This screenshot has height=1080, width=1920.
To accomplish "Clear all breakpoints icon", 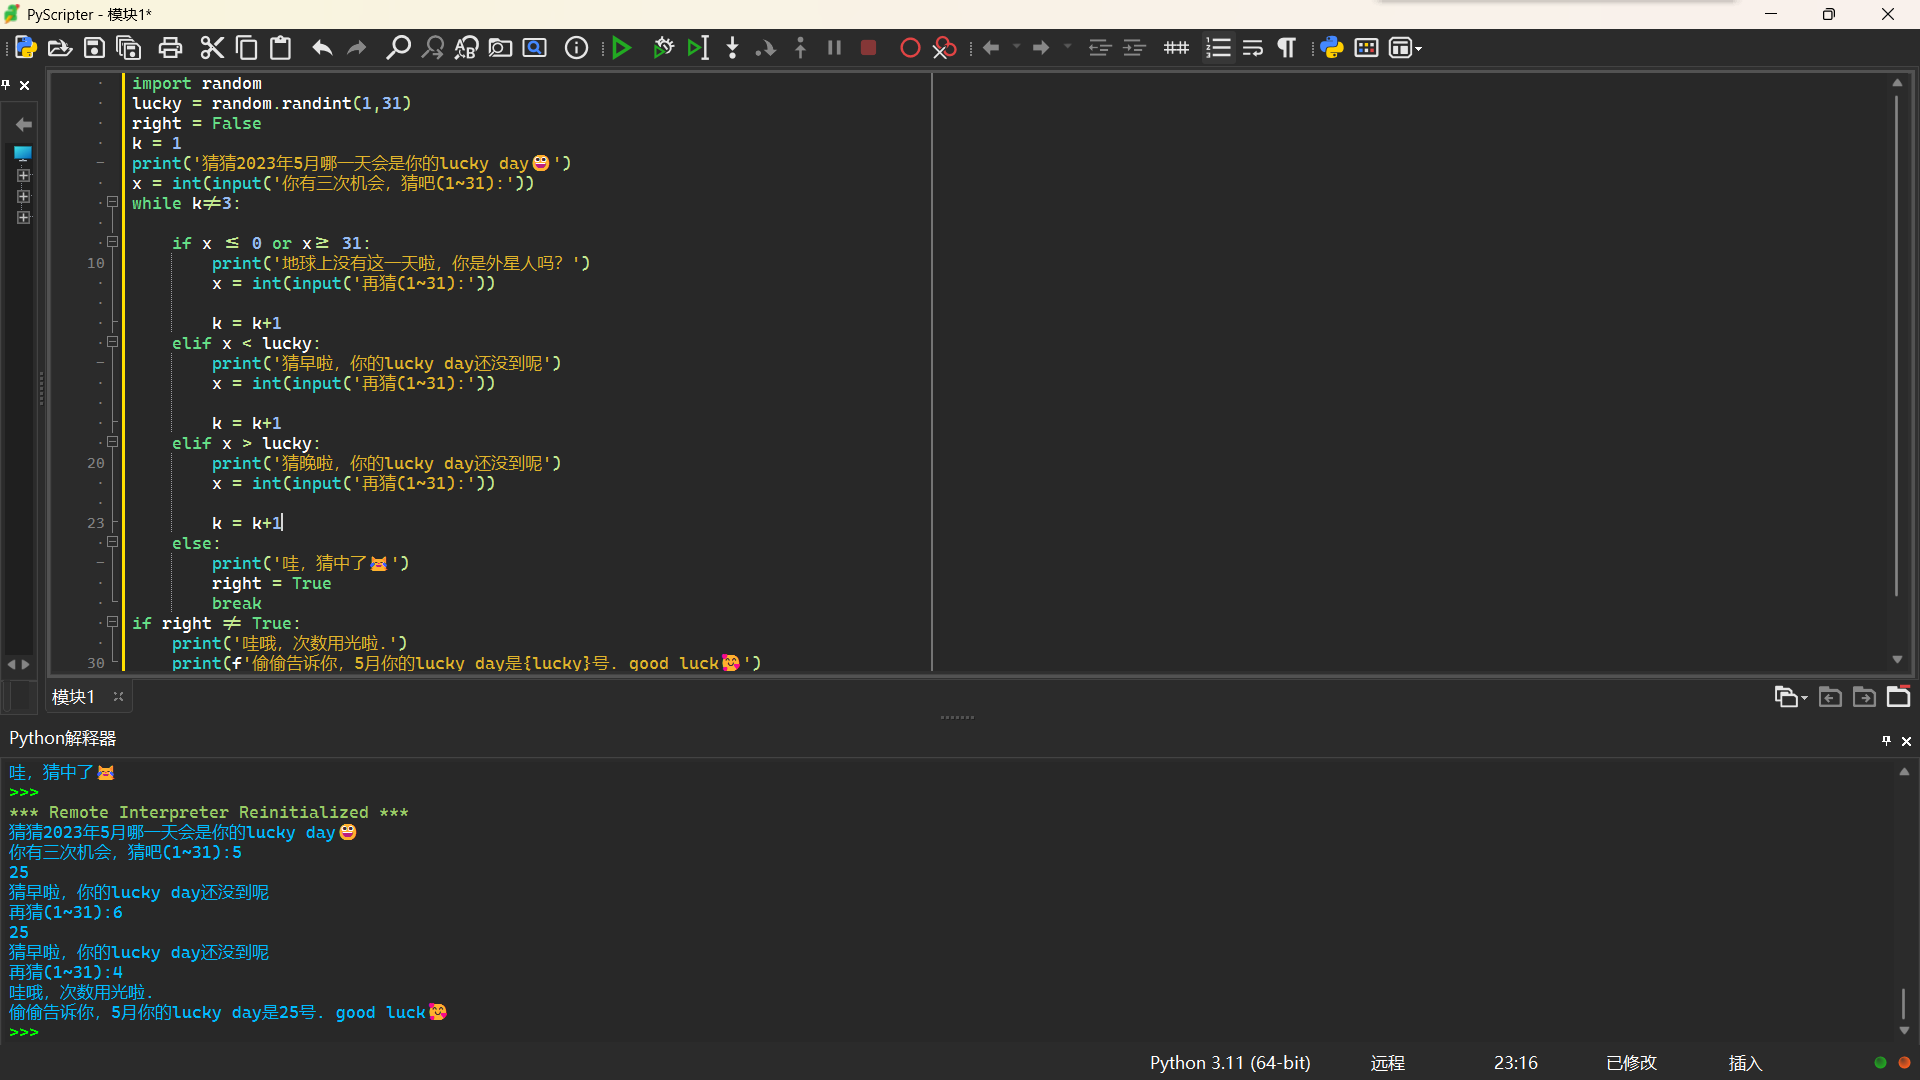I will [944, 48].
